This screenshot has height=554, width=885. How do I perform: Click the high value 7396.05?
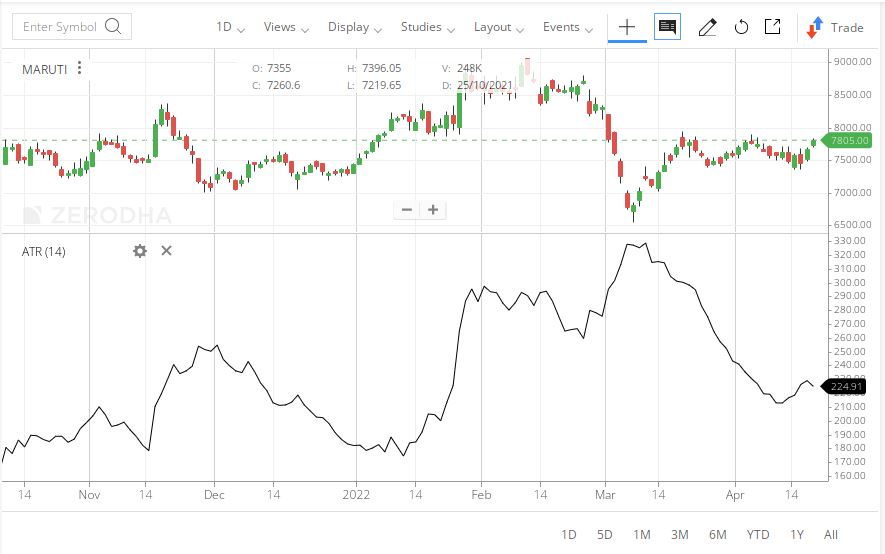point(382,68)
